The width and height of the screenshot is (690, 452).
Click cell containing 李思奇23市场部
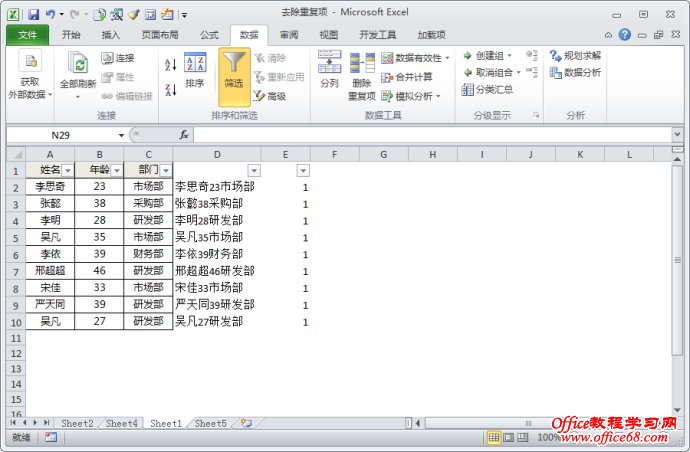217,187
